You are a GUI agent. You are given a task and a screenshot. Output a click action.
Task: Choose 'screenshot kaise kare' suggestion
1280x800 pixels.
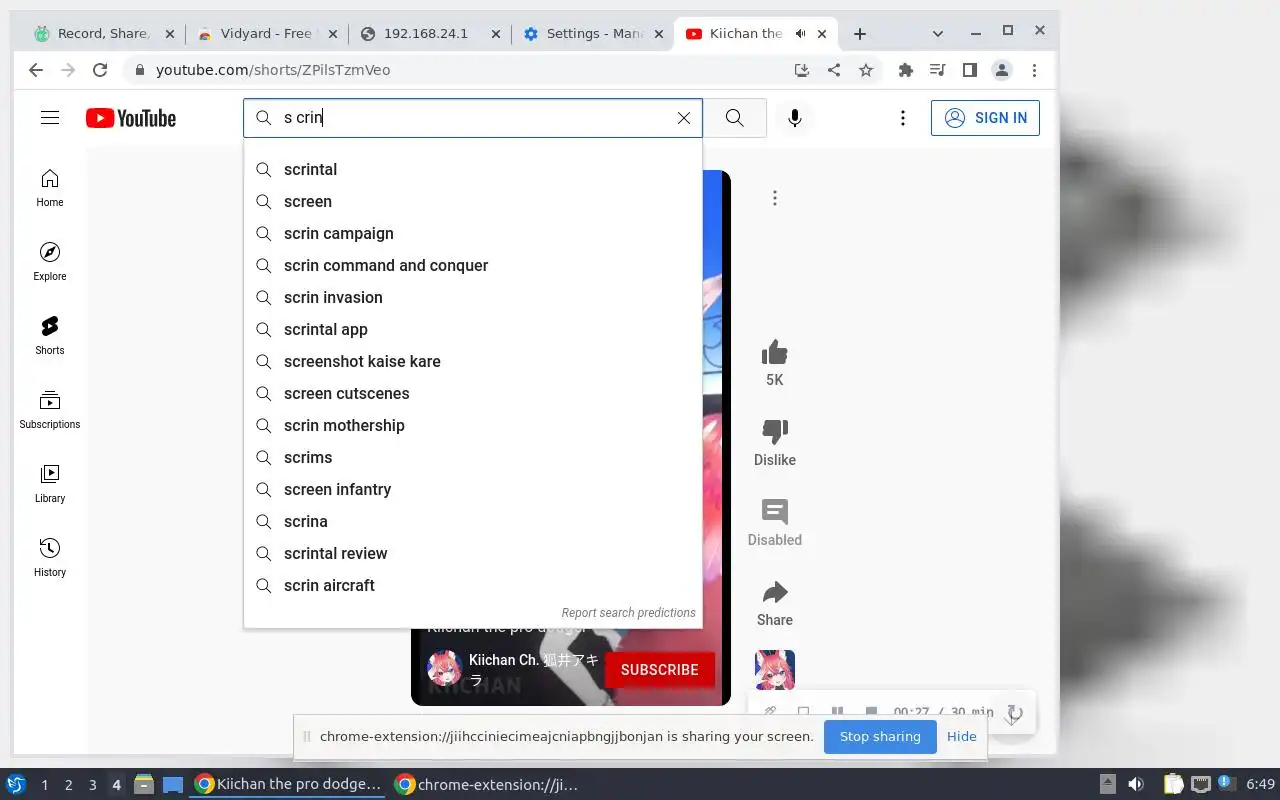coord(473,362)
